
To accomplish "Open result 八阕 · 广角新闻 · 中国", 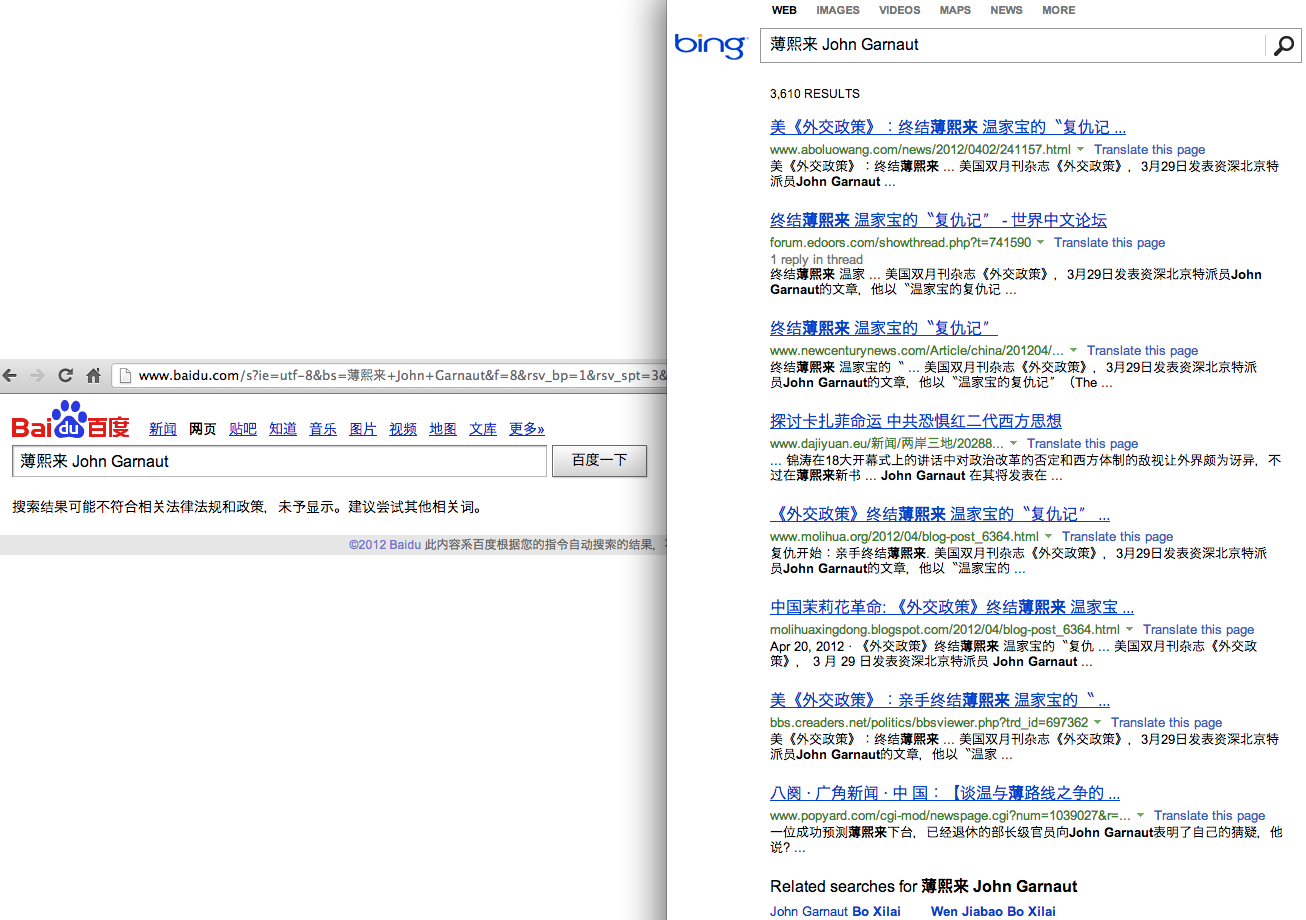I will (945, 794).
